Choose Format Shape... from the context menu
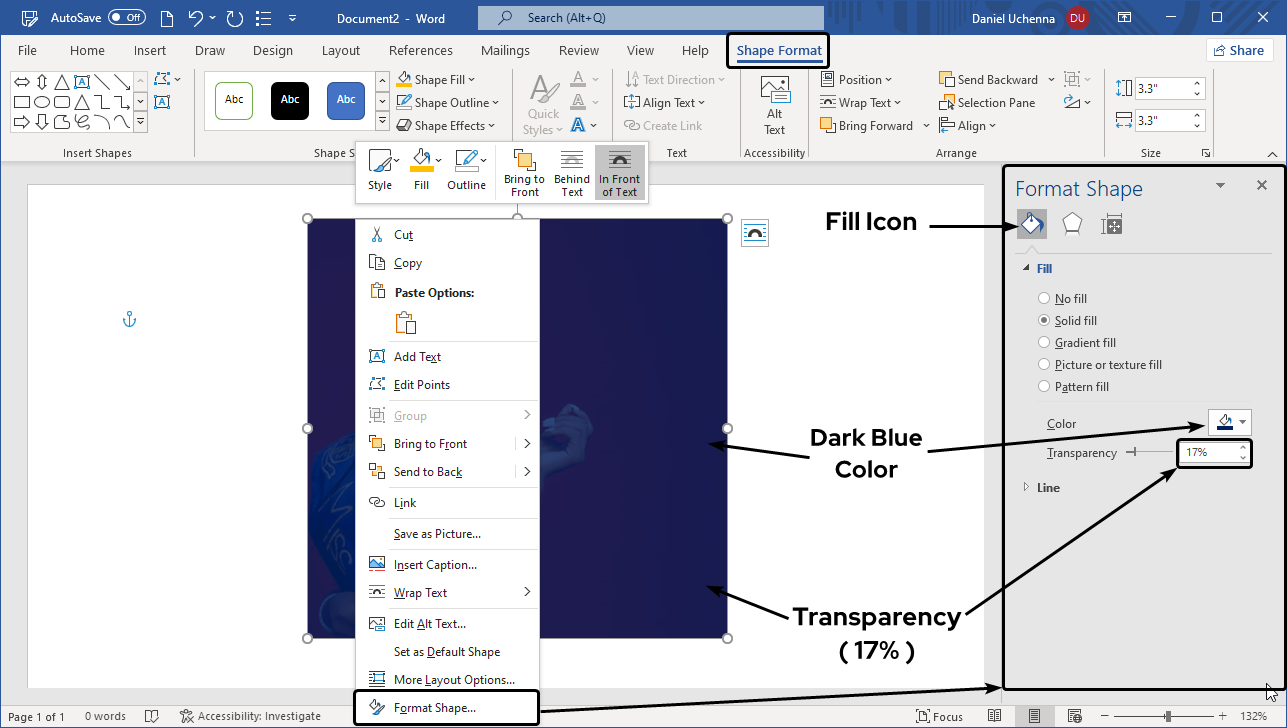This screenshot has height=728, width=1287. pos(435,708)
